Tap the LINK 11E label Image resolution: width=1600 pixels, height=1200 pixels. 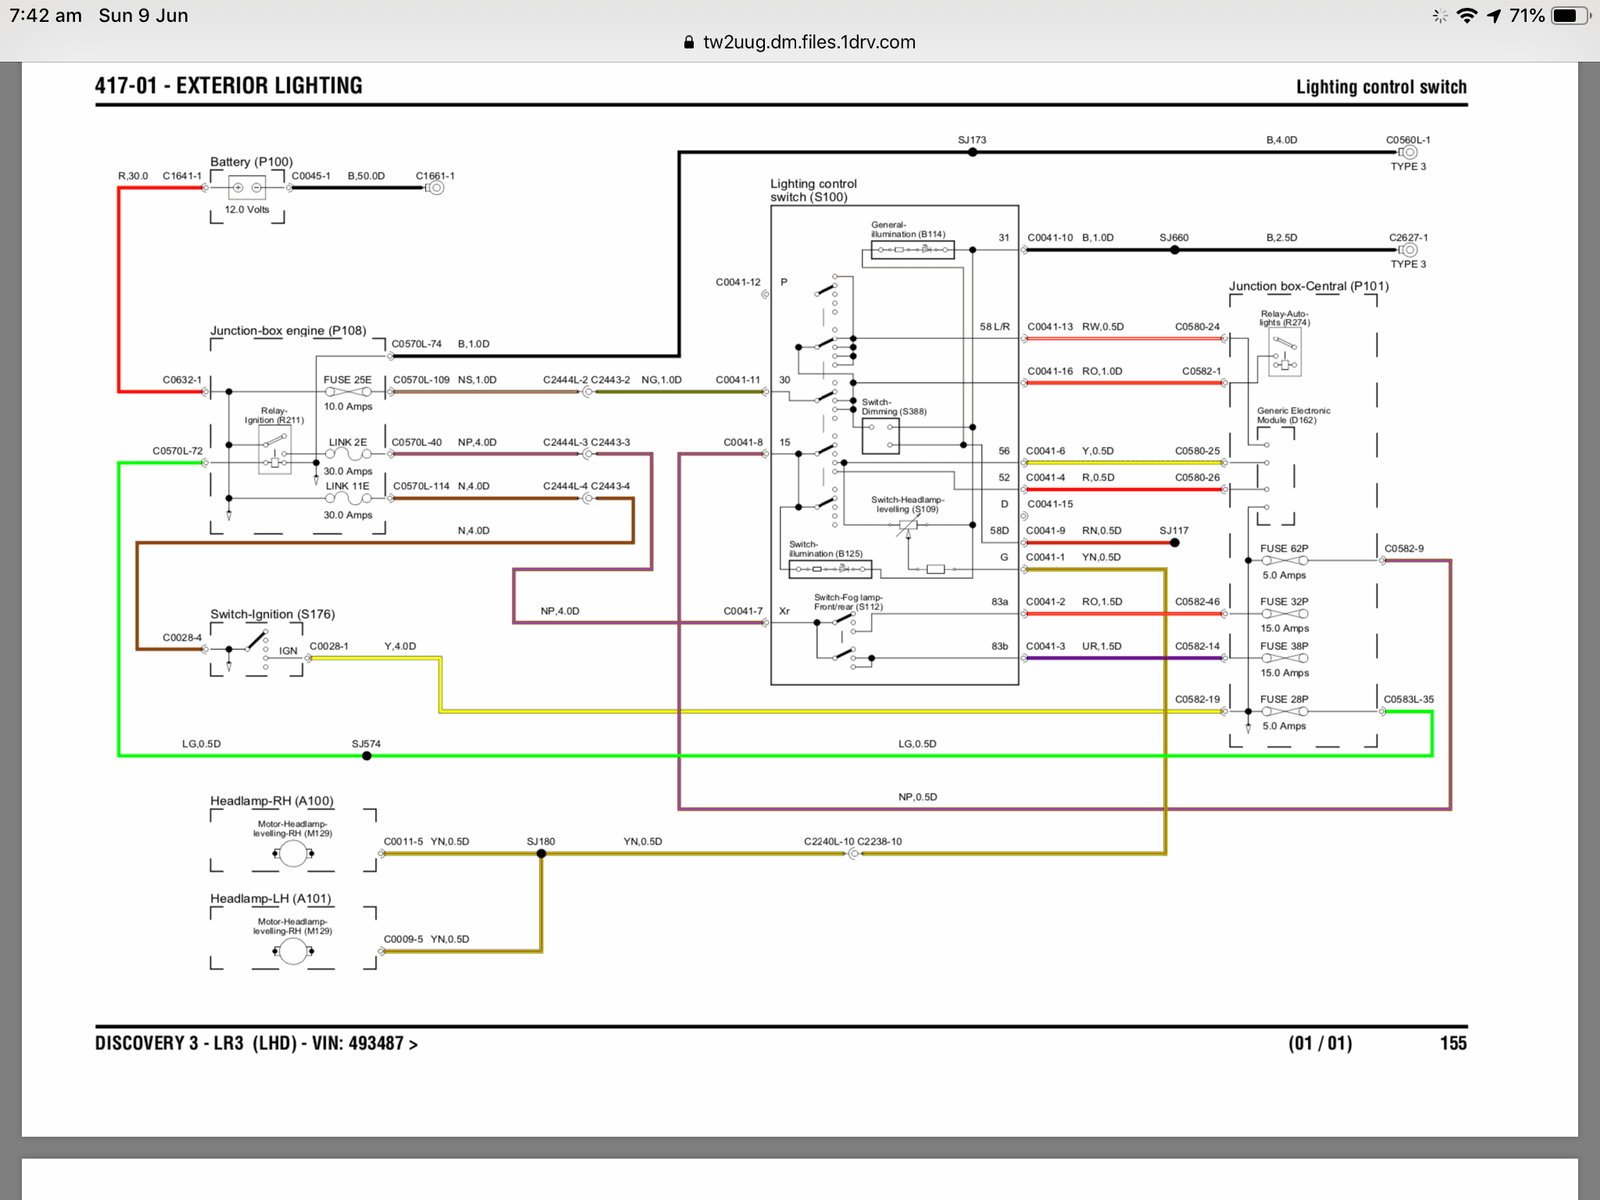pyautogui.click(x=348, y=486)
